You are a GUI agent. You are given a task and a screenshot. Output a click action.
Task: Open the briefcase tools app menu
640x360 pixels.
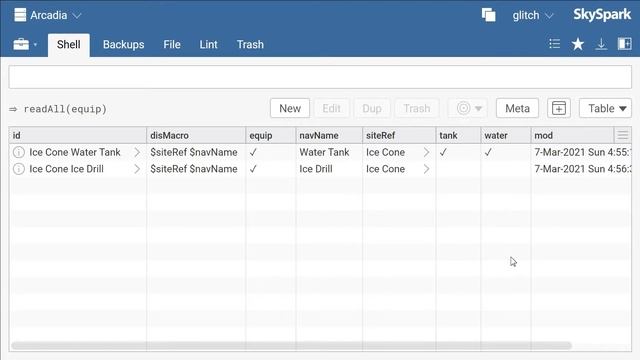coord(24,44)
